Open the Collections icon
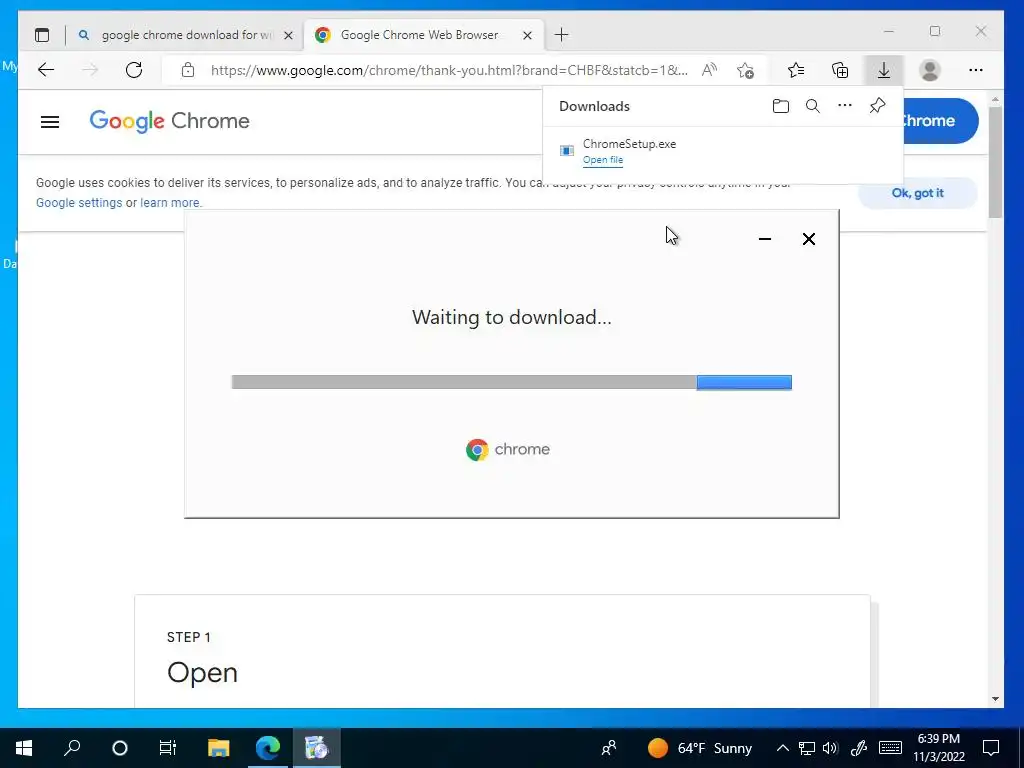Viewport: 1024px width, 768px height. (840, 70)
